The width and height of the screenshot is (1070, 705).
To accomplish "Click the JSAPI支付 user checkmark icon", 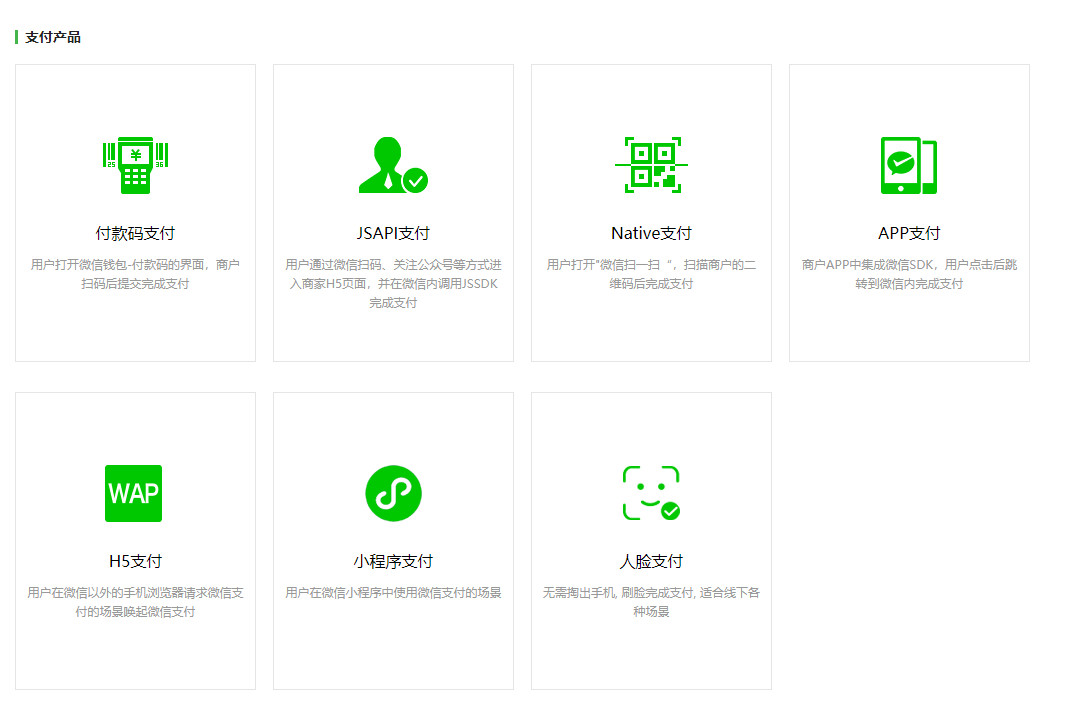I will point(393,165).
